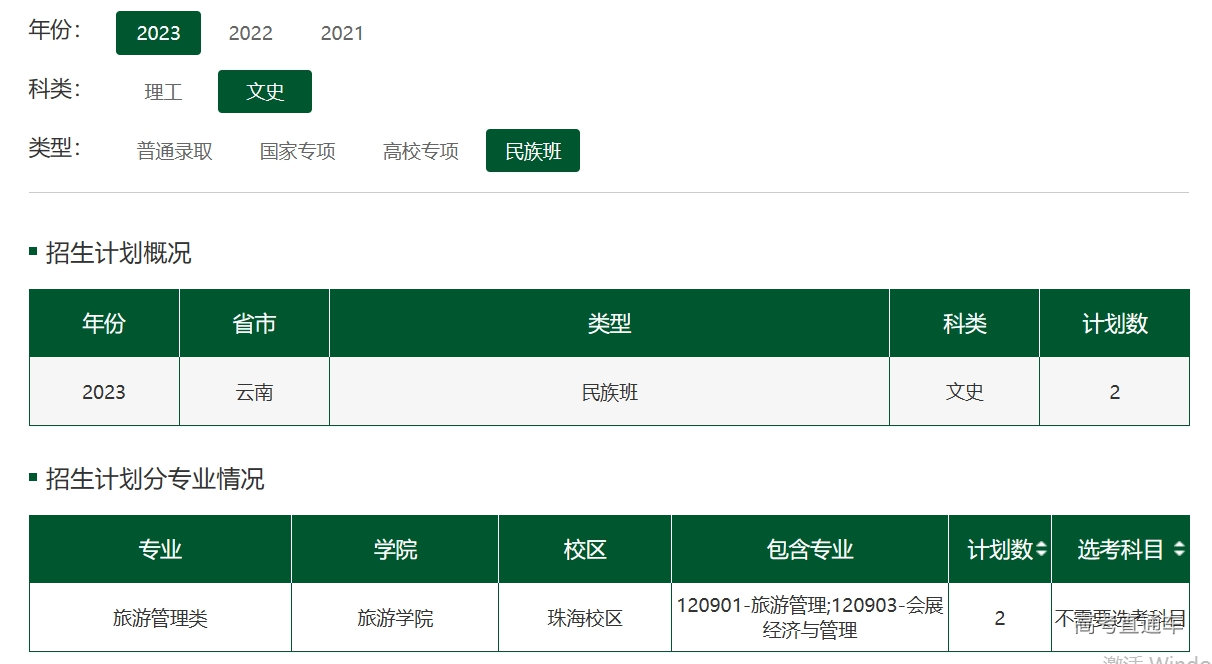Viewport: 1212px width, 664px height.
Task: Click the 年份 header in overview table
Action: [104, 323]
